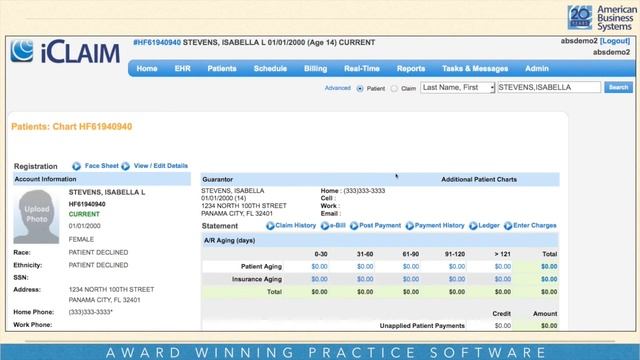The height and width of the screenshot is (360, 640).
Task: Click the Guarantor section header
Action: (218, 180)
